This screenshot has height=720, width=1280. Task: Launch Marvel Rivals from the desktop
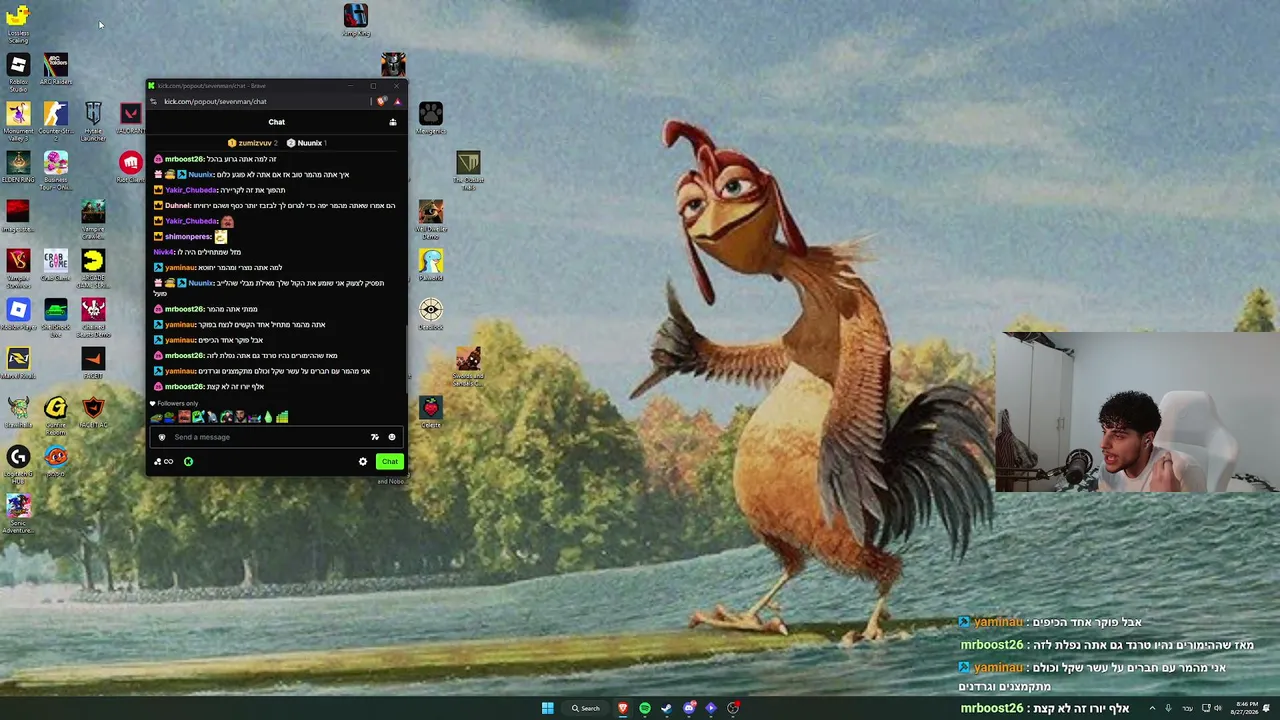[18, 363]
